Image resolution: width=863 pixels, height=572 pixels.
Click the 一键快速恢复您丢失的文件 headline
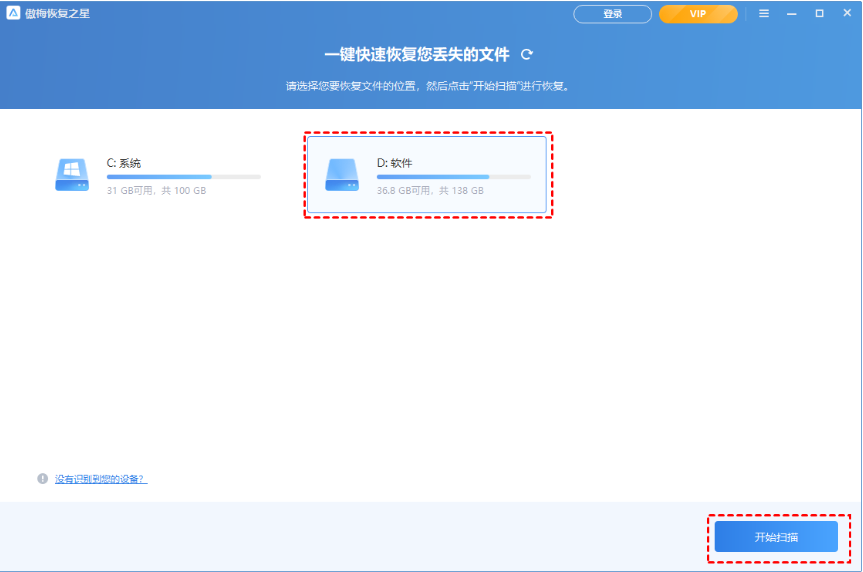click(417, 55)
